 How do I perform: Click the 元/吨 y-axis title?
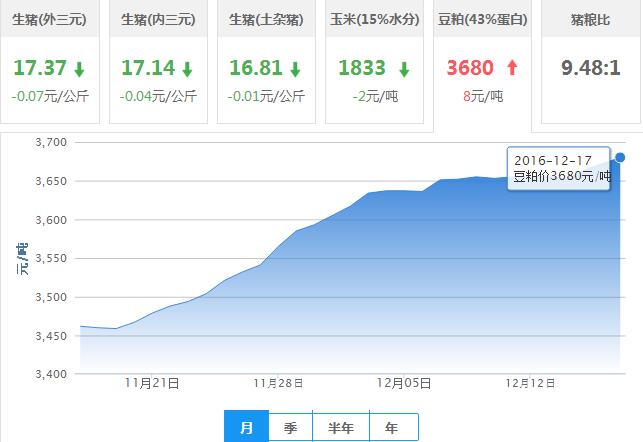[x=22, y=259]
